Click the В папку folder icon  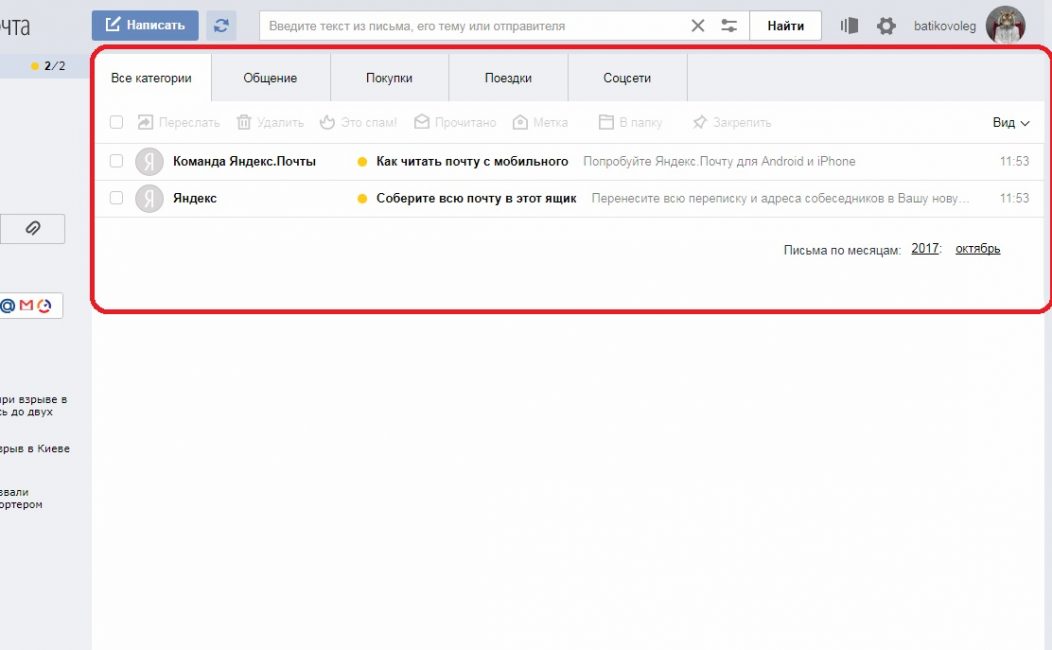606,122
